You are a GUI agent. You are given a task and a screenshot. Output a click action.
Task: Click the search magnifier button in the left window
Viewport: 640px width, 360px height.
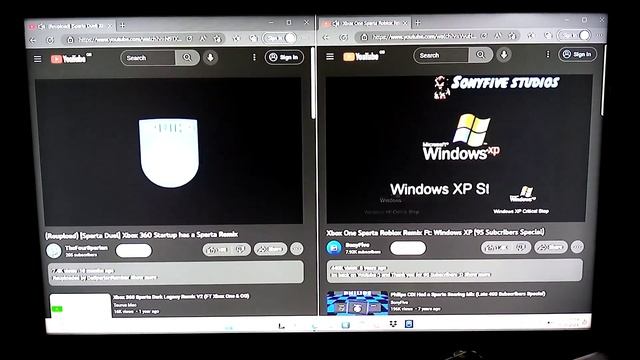[x=187, y=58]
